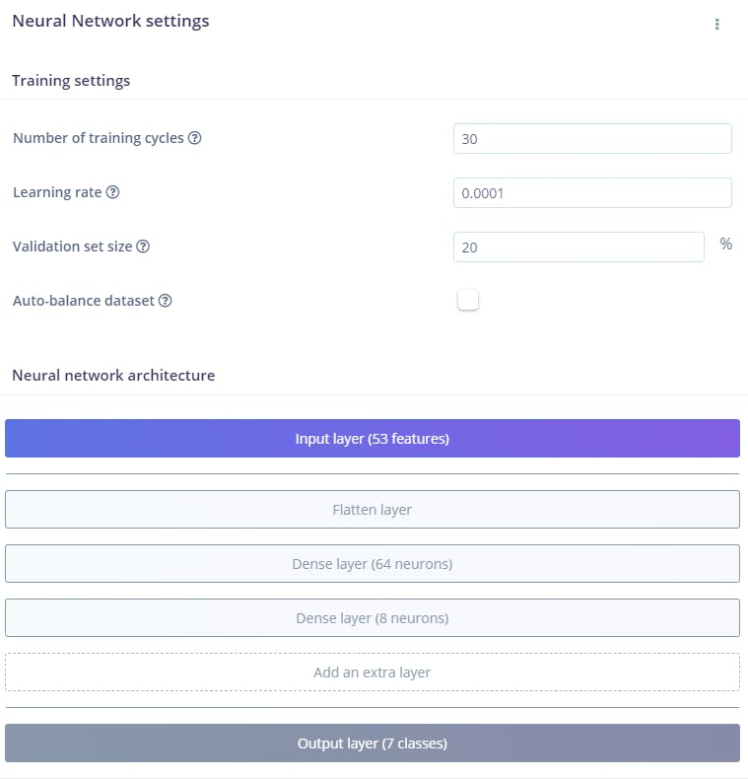Screen dimensions: 748x779
Task: Select the Flatten layer block
Action: tap(372, 510)
